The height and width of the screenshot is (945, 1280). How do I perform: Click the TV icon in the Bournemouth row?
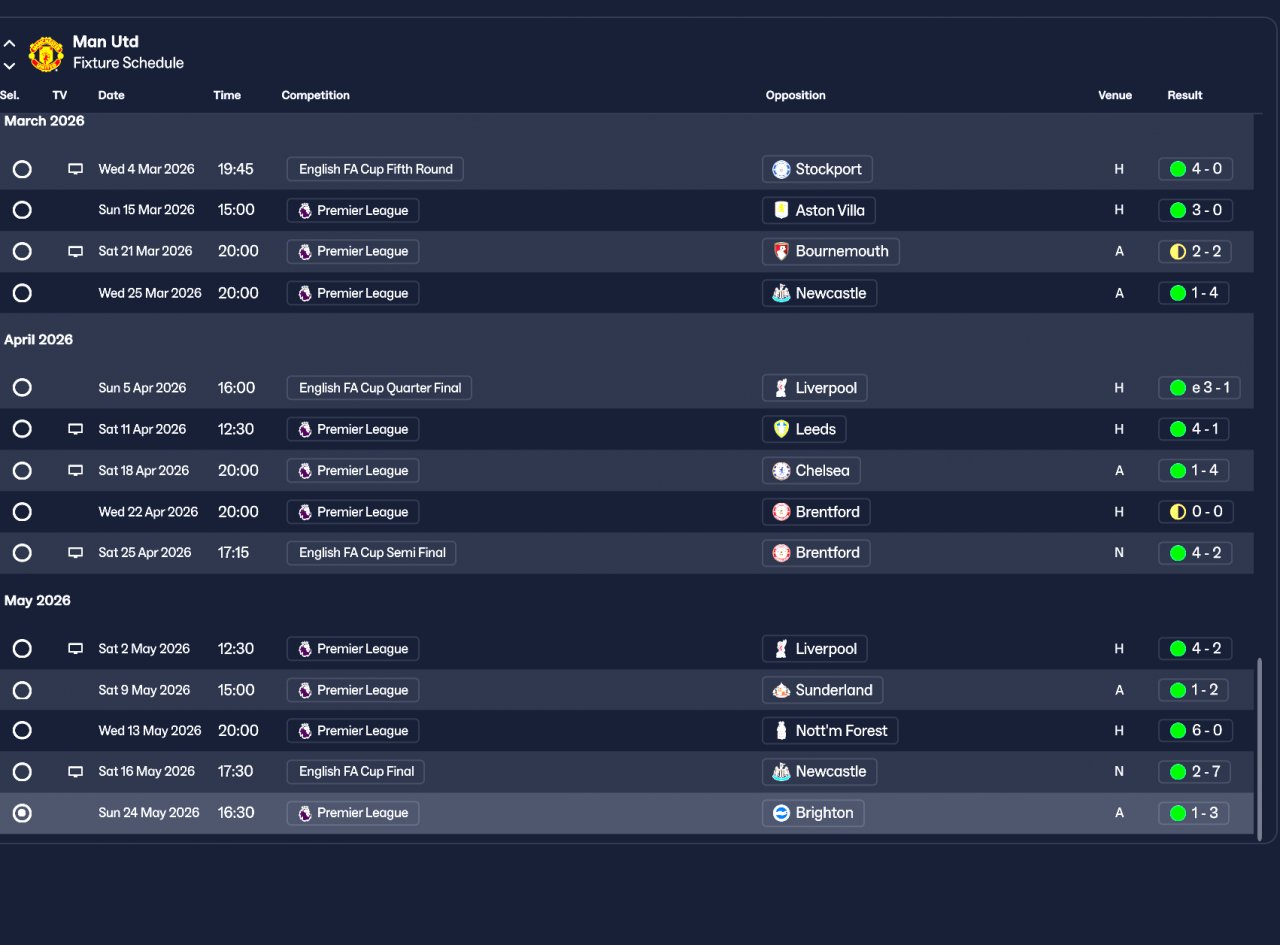pos(75,251)
